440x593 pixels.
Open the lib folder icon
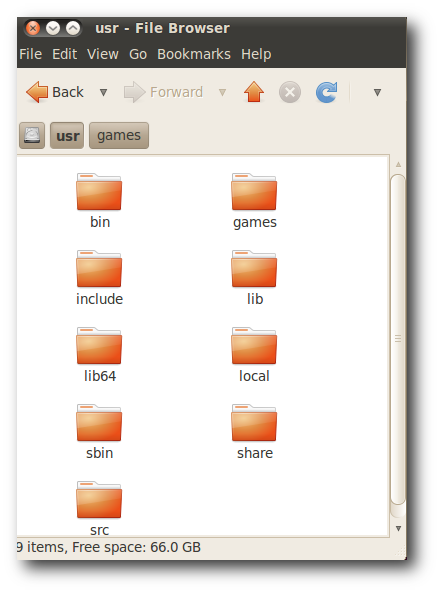[254, 269]
